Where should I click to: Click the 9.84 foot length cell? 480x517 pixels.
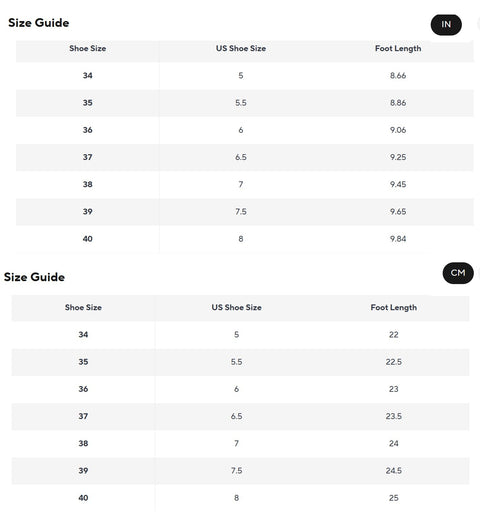tap(398, 239)
